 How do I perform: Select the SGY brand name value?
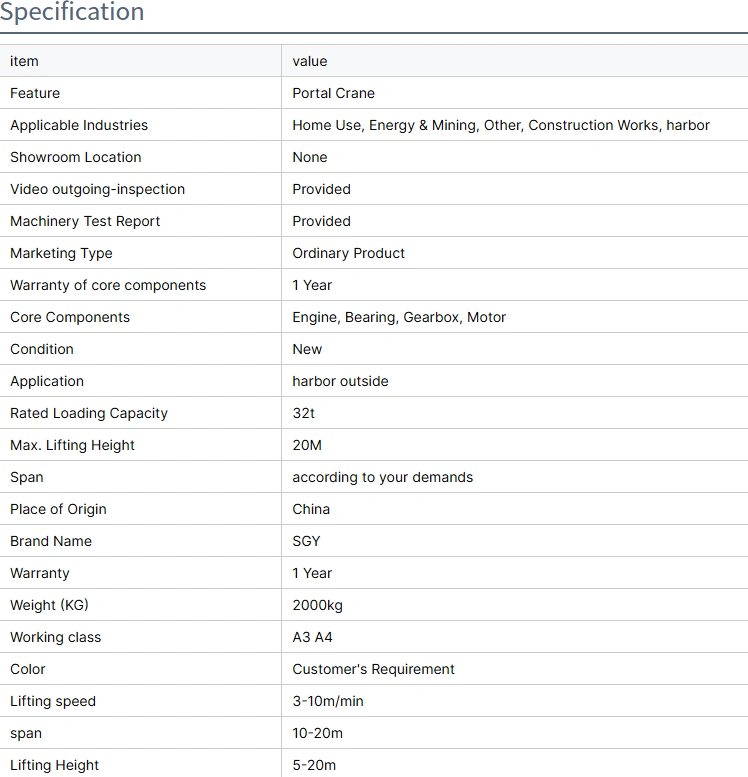pos(306,541)
